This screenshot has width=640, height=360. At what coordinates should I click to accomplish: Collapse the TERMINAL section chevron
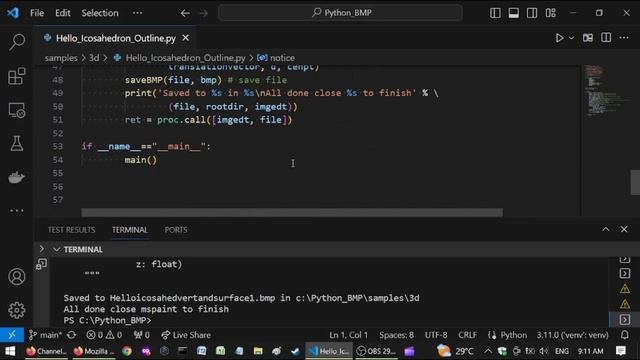(57, 249)
